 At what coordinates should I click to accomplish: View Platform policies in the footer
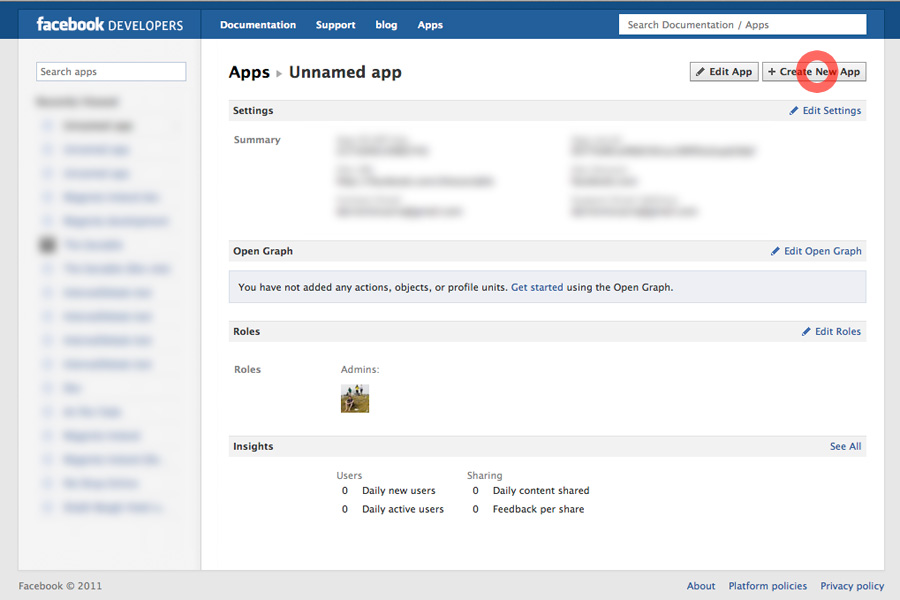pyautogui.click(x=768, y=586)
